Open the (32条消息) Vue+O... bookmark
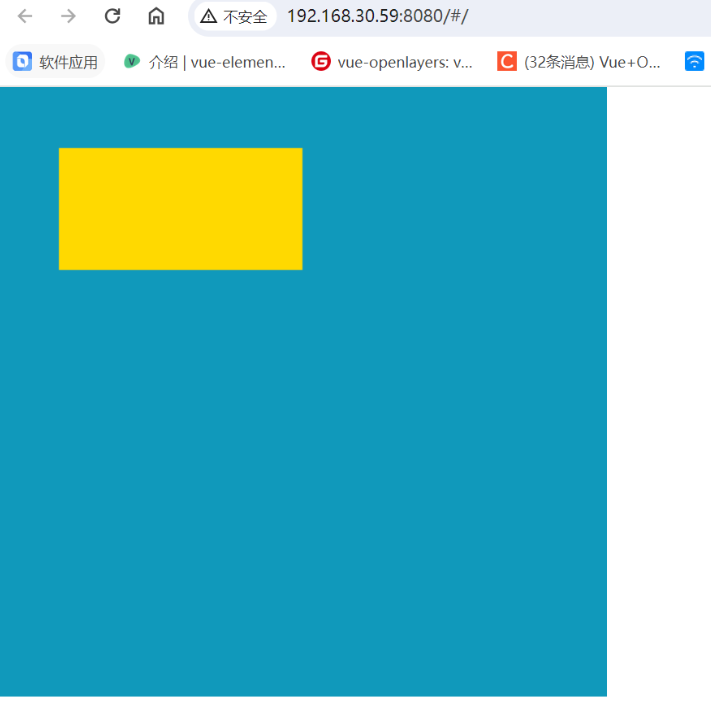Image resolution: width=711 pixels, height=706 pixels. click(579, 62)
